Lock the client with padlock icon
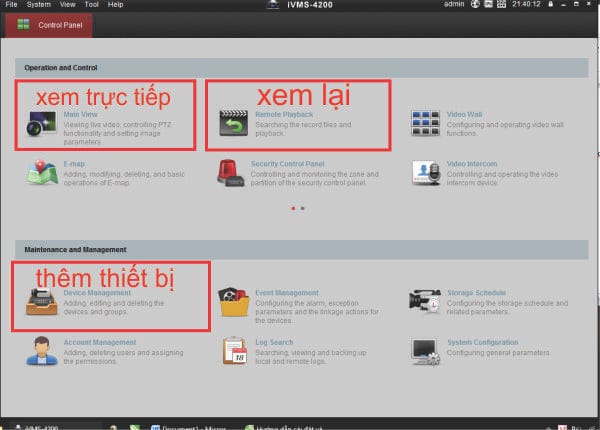600x430 pixels. coord(550,4)
